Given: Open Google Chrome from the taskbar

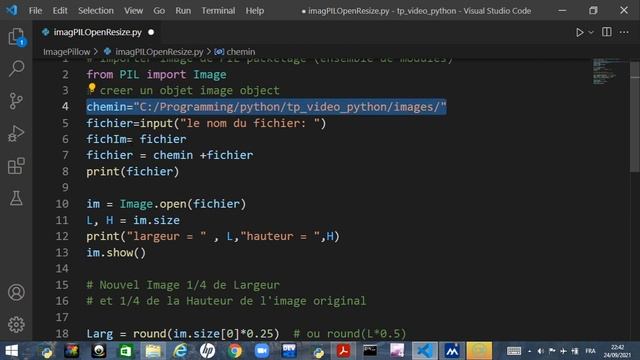Looking at the screenshot, I should [235, 351].
